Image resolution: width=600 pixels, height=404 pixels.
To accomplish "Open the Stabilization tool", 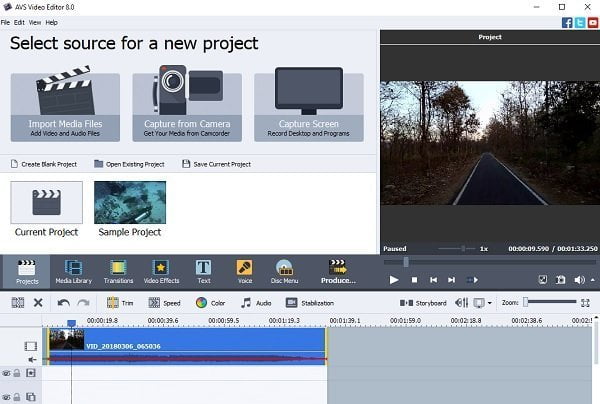I will (x=310, y=303).
